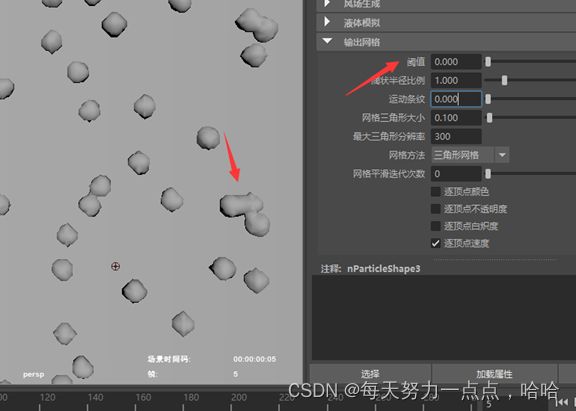Open the 网格方法 dropdown showing 三角形网格

click(x=470, y=155)
